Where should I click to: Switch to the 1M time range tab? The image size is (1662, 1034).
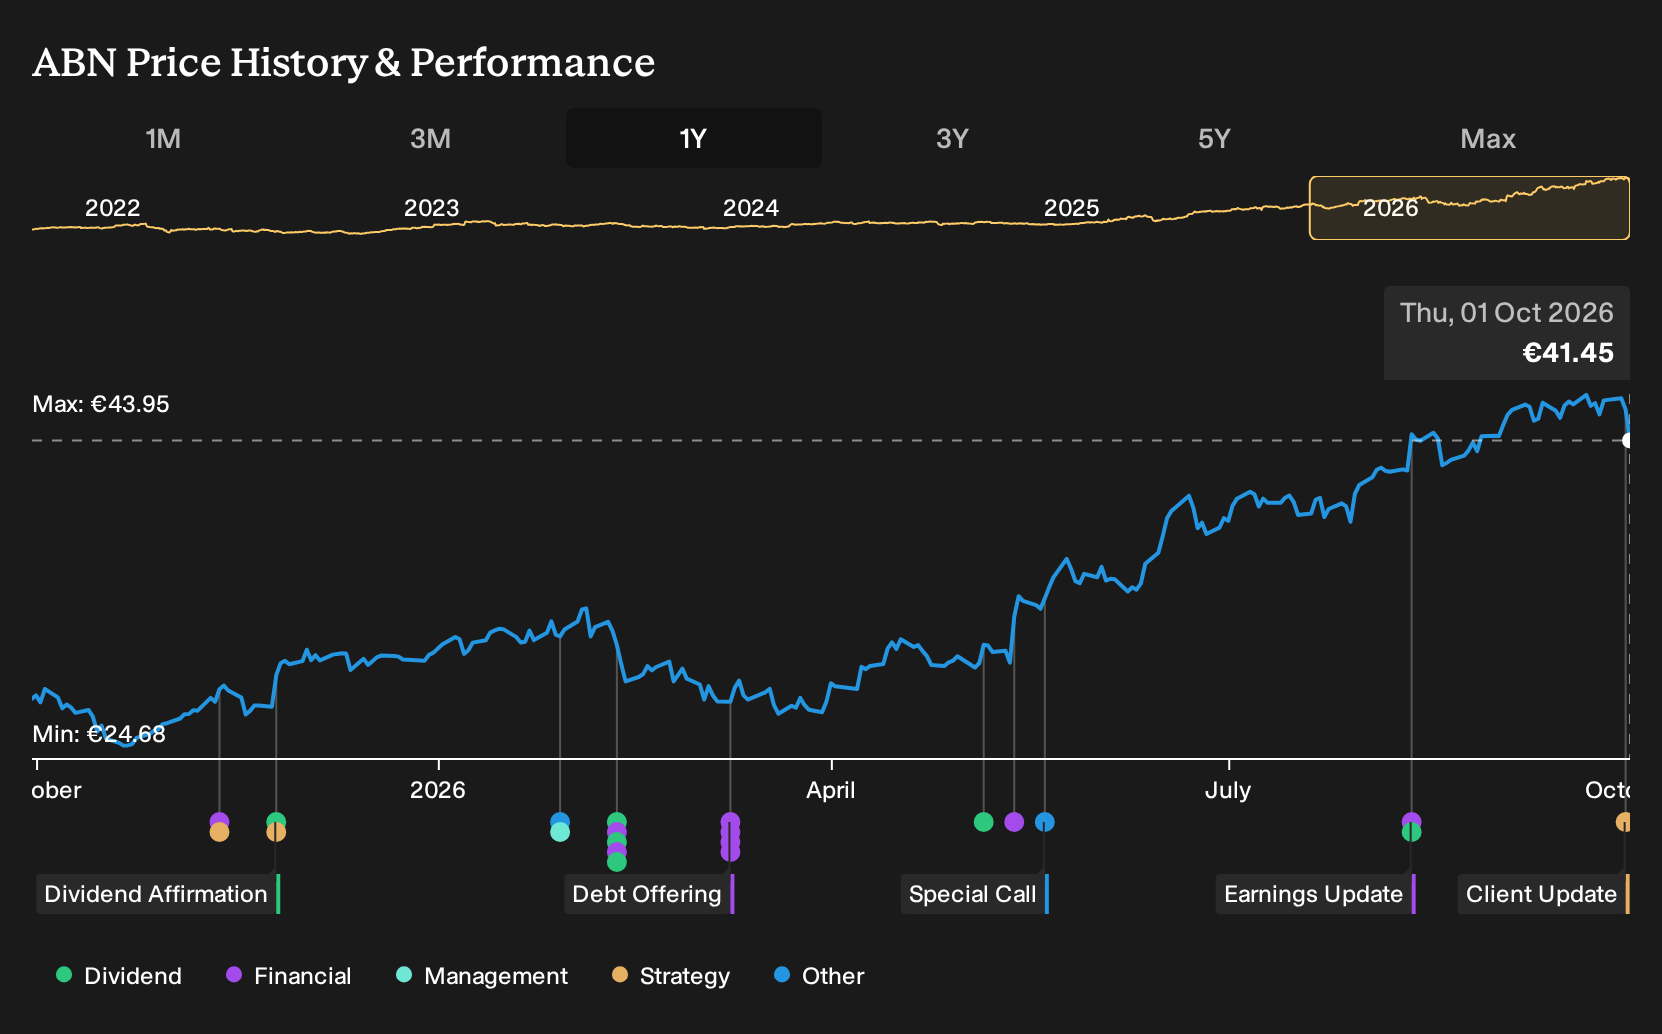tap(163, 138)
